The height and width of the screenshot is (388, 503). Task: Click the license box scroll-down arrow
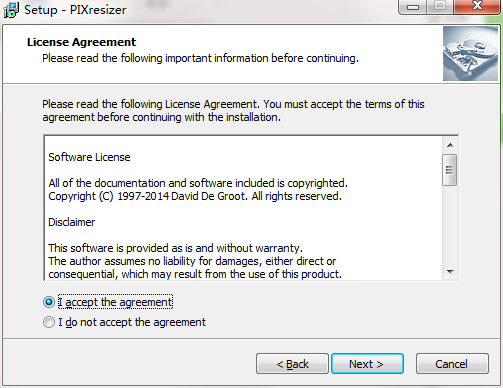click(x=450, y=272)
